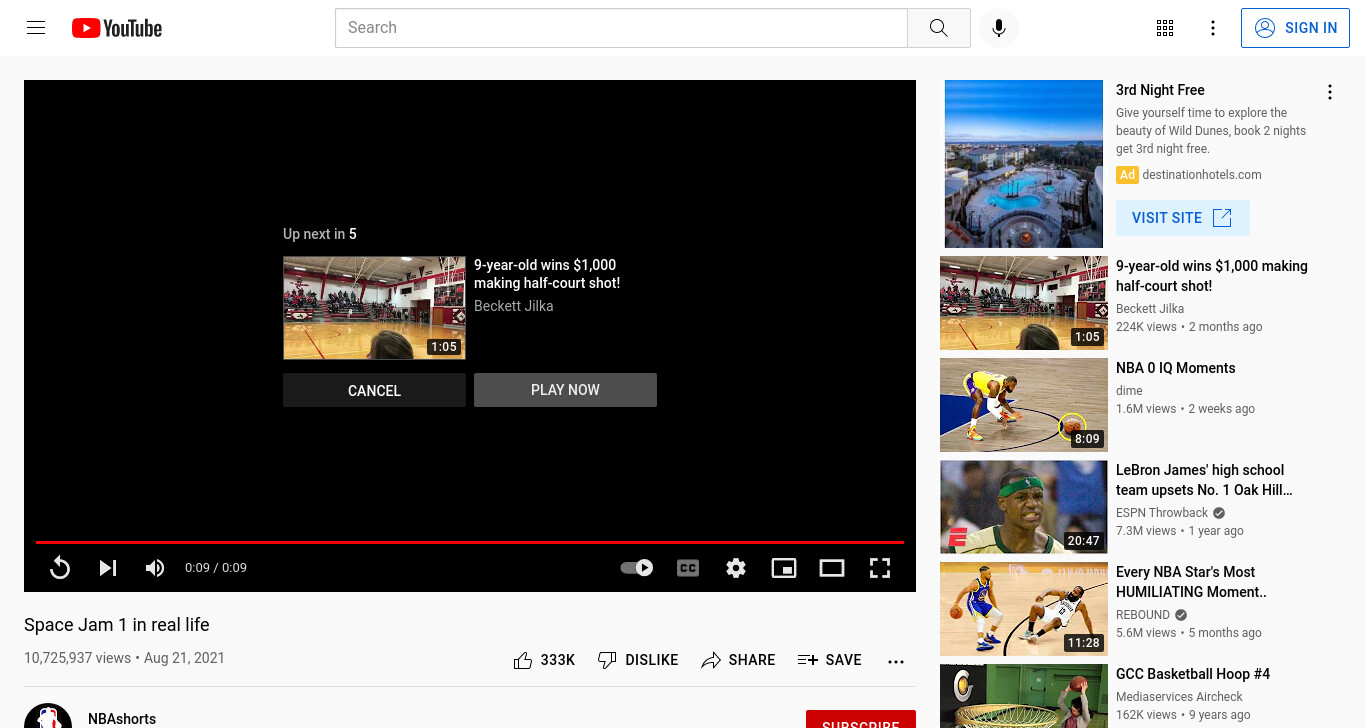Skip to the next video
This screenshot has height=728, width=1366.
[108, 568]
